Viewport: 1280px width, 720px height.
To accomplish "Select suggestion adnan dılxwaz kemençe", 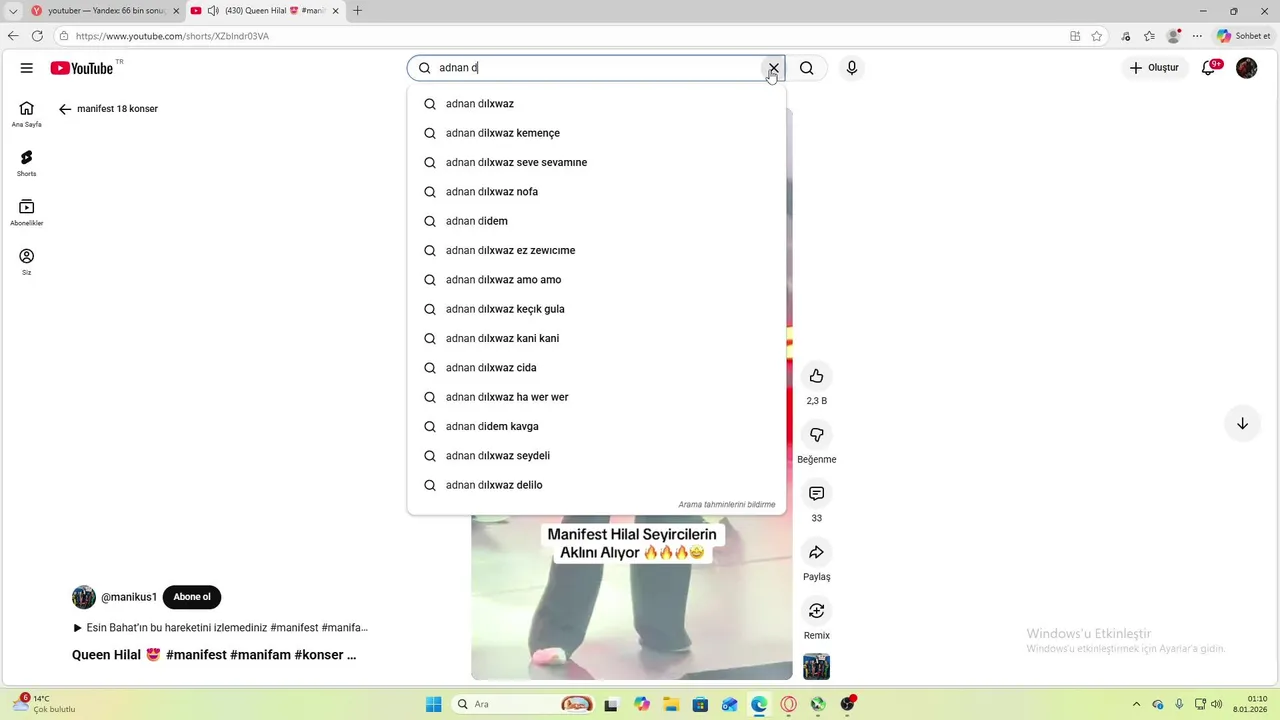I will pyautogui.click(x=596, y=133).
